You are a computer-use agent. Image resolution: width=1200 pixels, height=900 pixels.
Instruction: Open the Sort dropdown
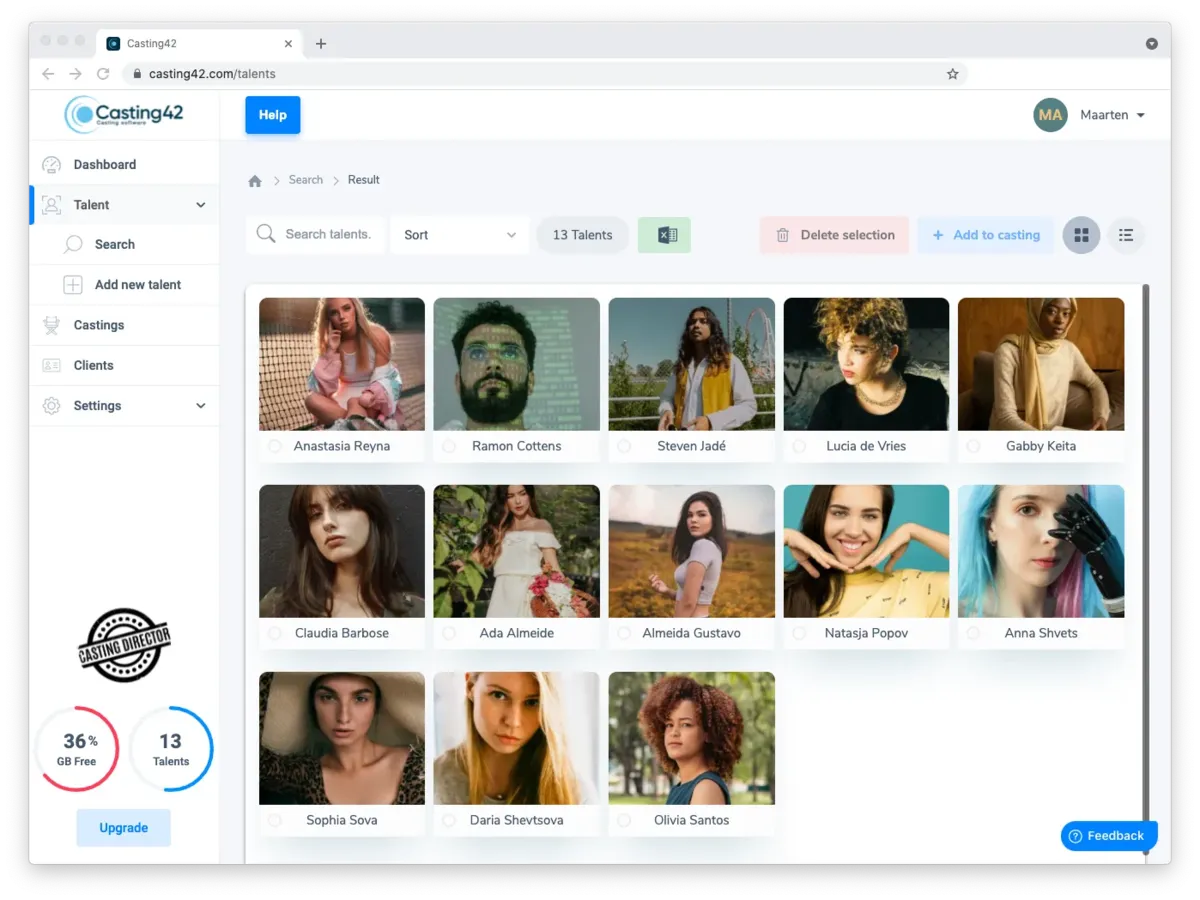(x=459, y=235)
